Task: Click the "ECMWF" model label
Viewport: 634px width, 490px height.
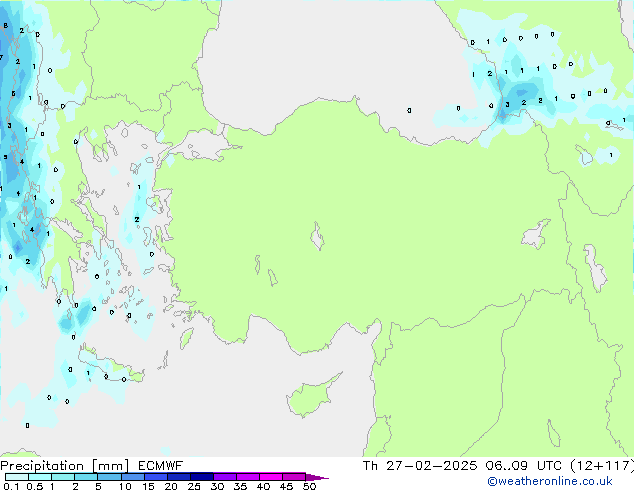Action: (161, 466)
